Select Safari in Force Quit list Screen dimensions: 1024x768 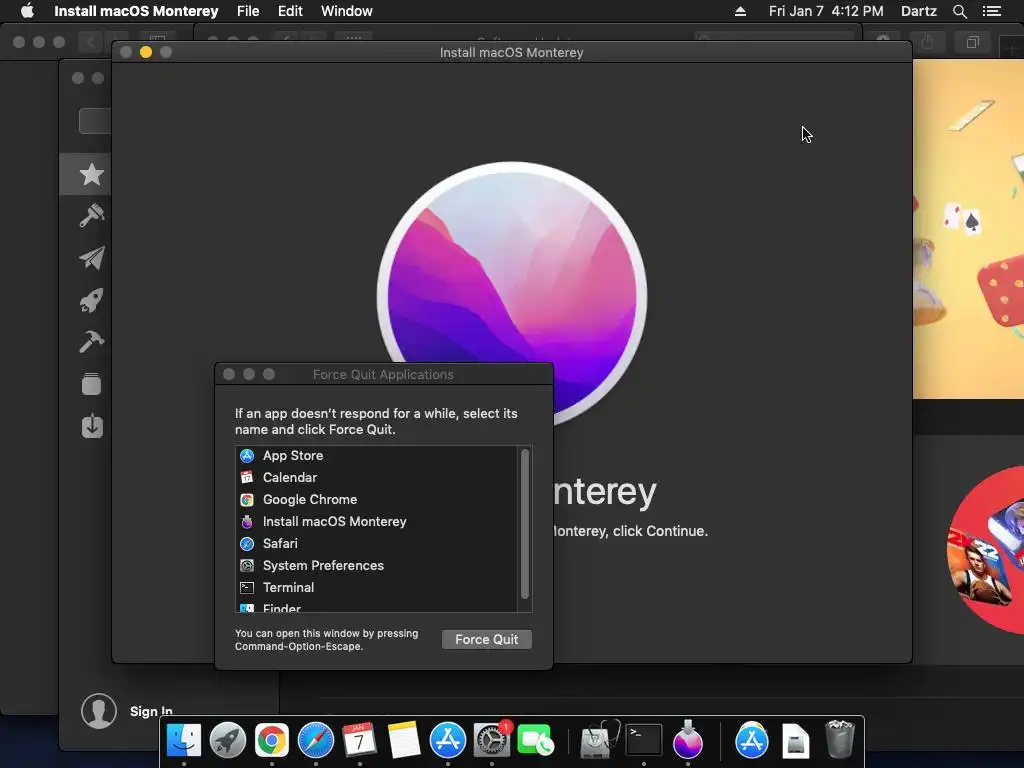pos(377,543)
